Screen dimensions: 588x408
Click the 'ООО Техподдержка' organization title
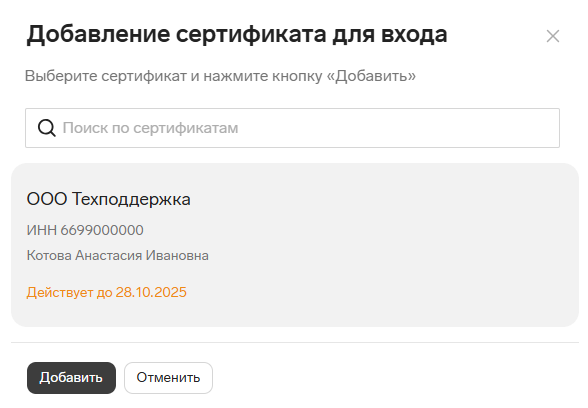(108, 199)
